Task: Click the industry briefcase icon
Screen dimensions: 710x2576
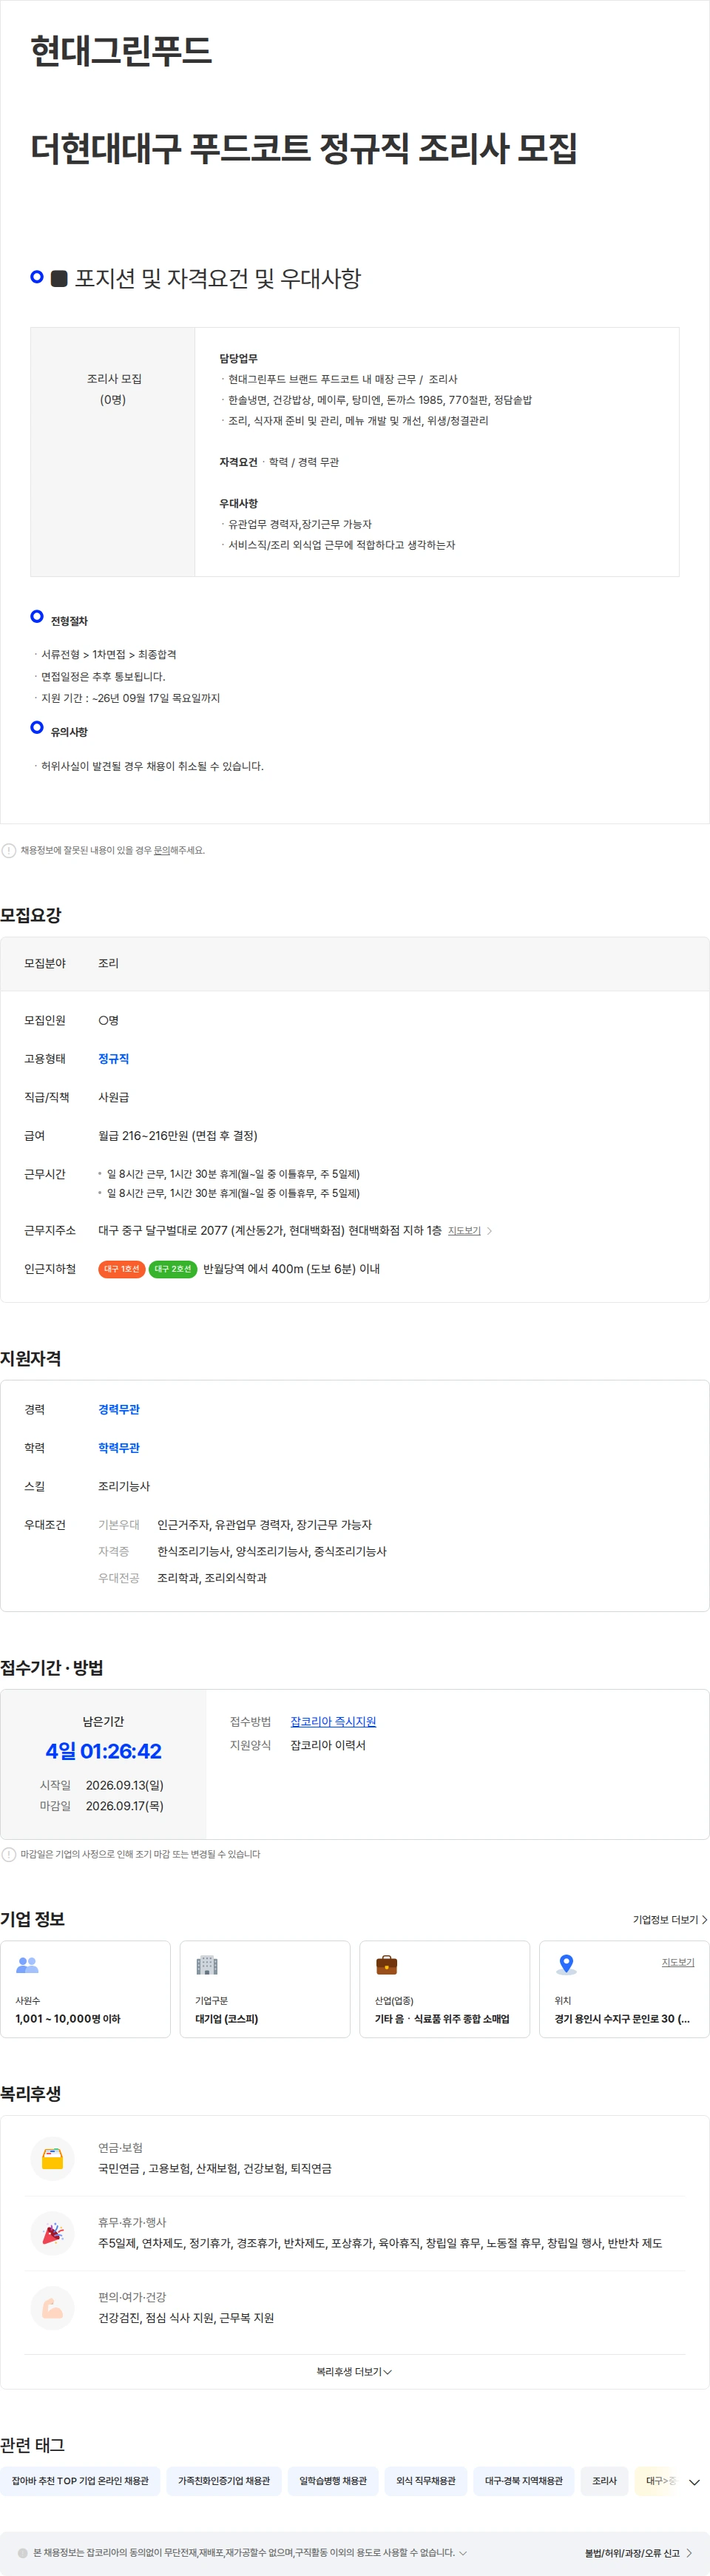Action: click(386, 1965)
